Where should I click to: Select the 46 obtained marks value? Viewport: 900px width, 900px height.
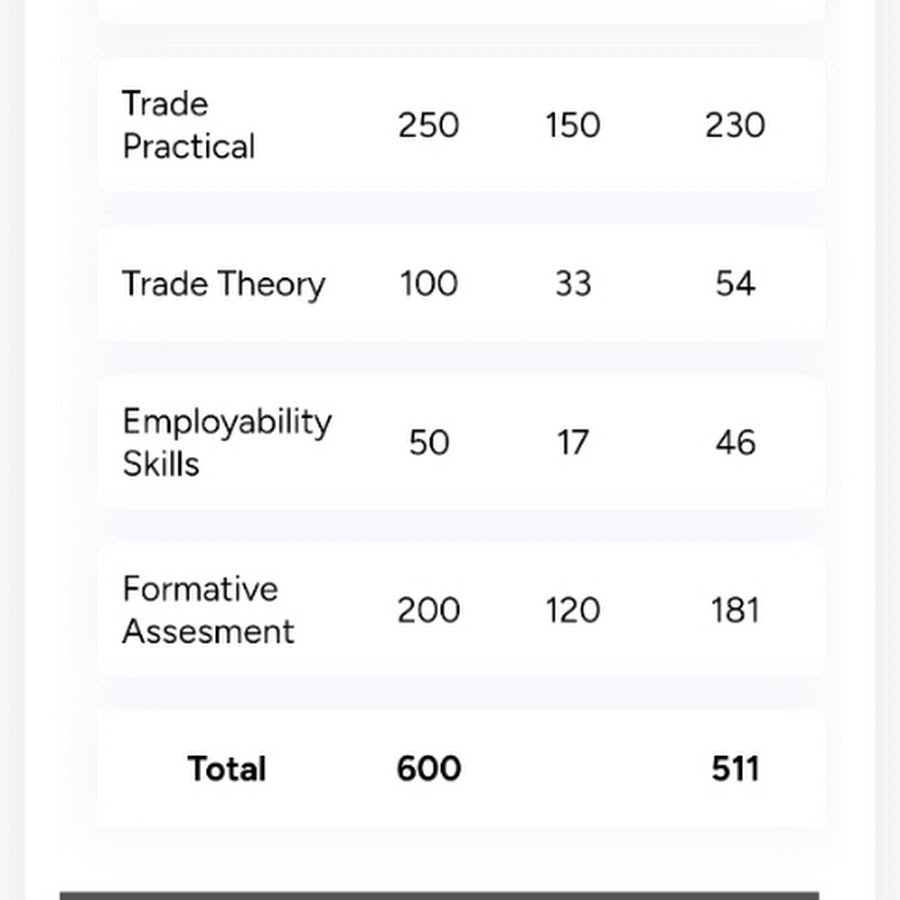735,442
